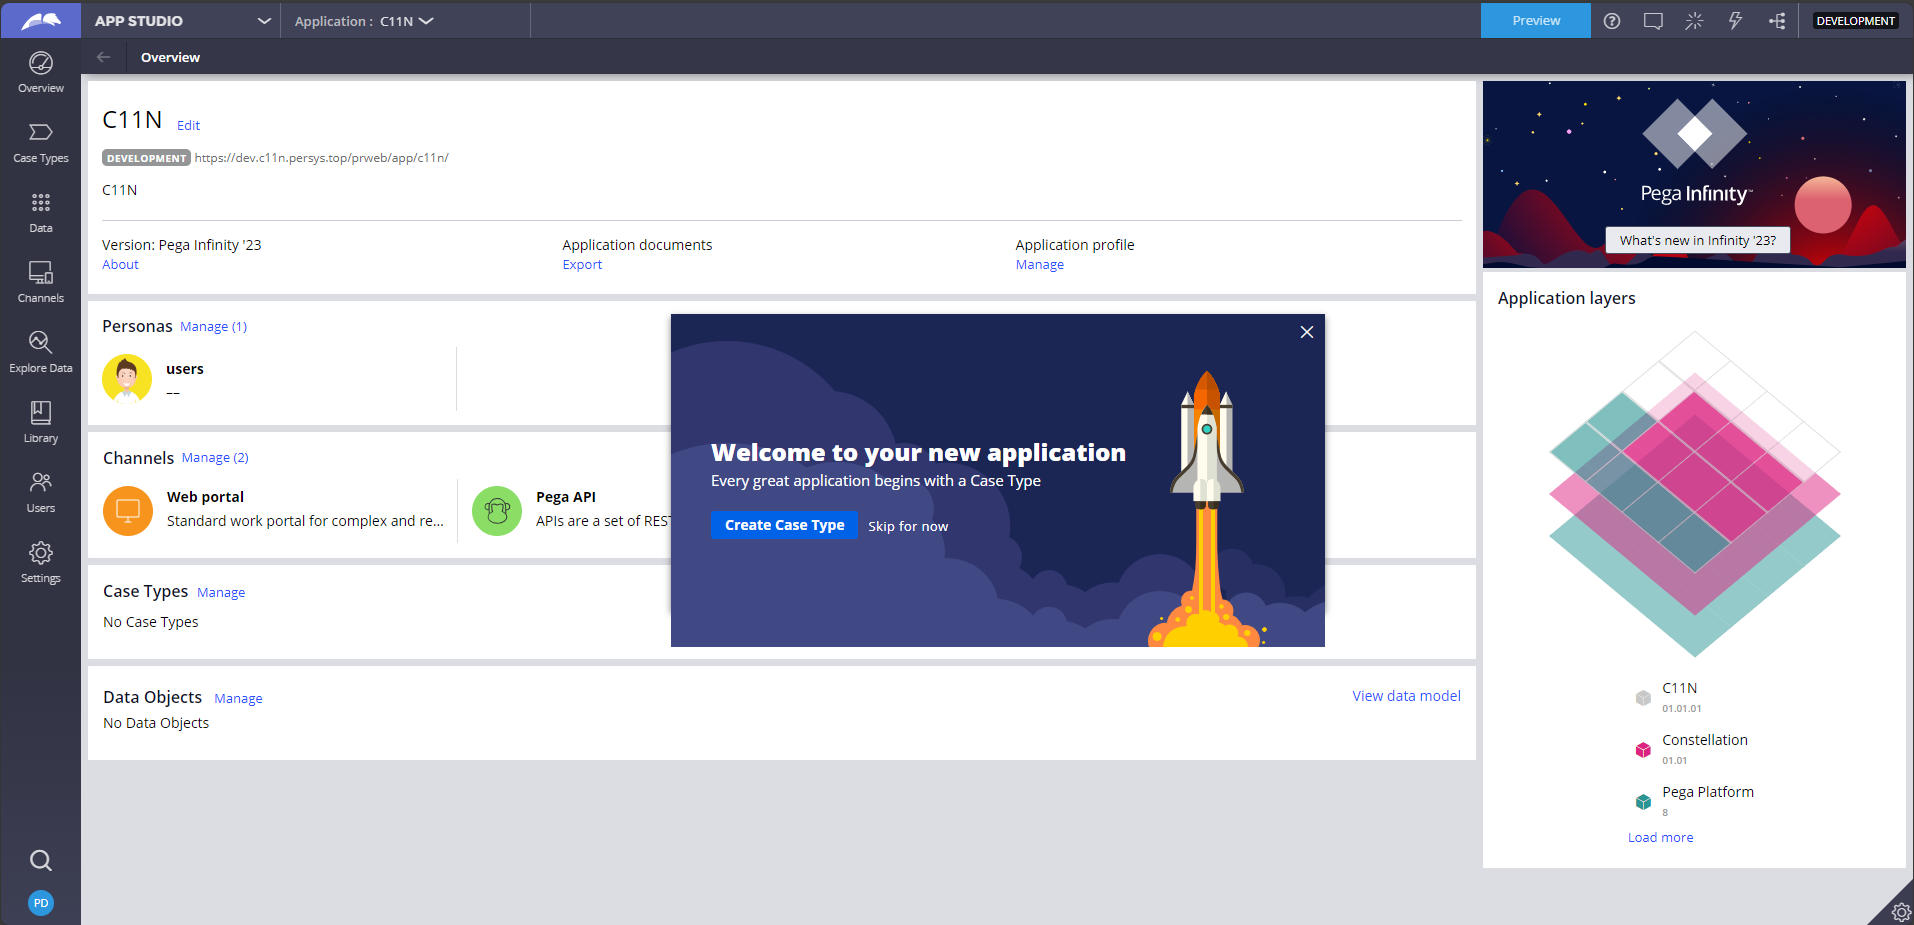Screen dimensions: 1914x925
Task: Click Load more under Application layers
Action: pos(1660,838)
